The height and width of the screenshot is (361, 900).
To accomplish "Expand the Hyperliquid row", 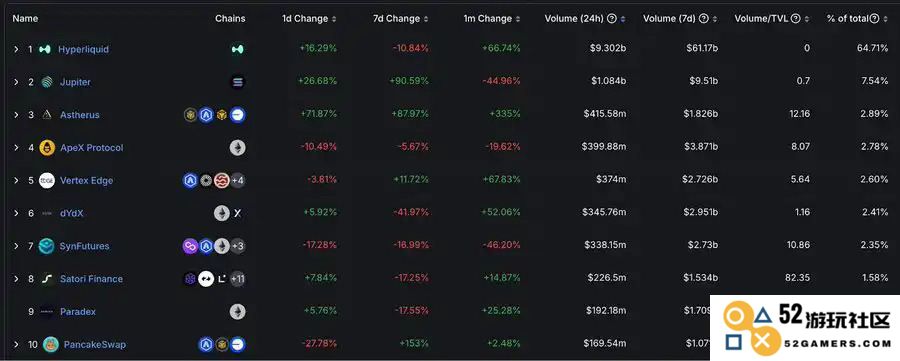I will [17, 49].
